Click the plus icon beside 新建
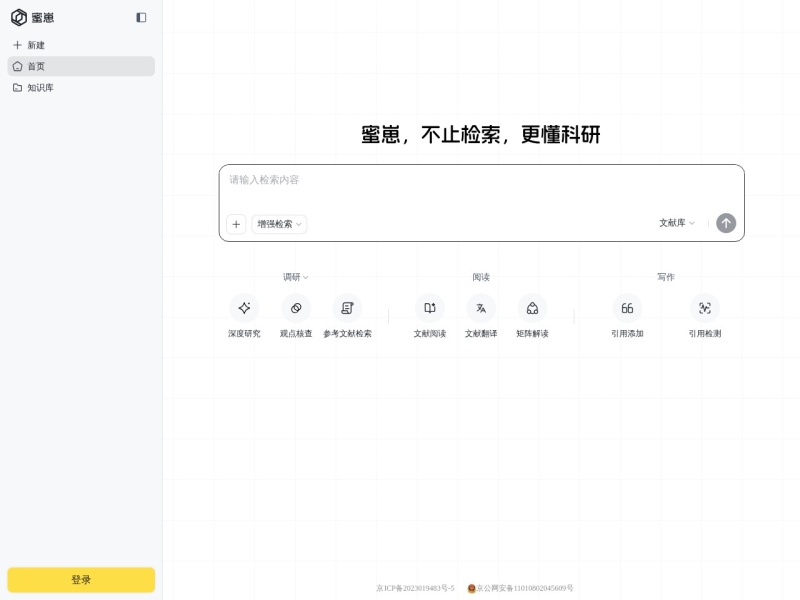The width and height of the screenshot is (800, 600). pos(18,45)
